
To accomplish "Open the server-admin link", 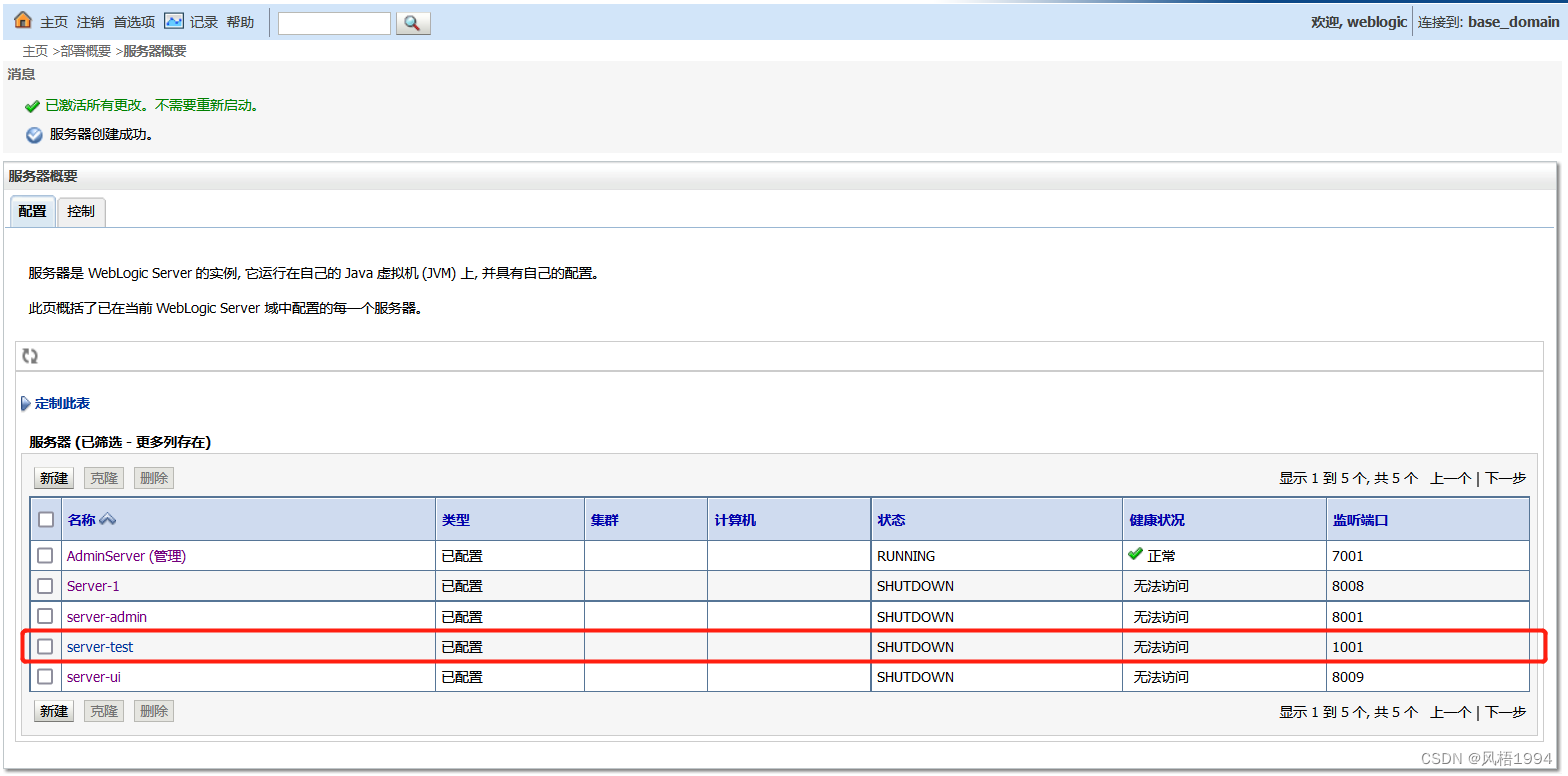I will [107, 617].
